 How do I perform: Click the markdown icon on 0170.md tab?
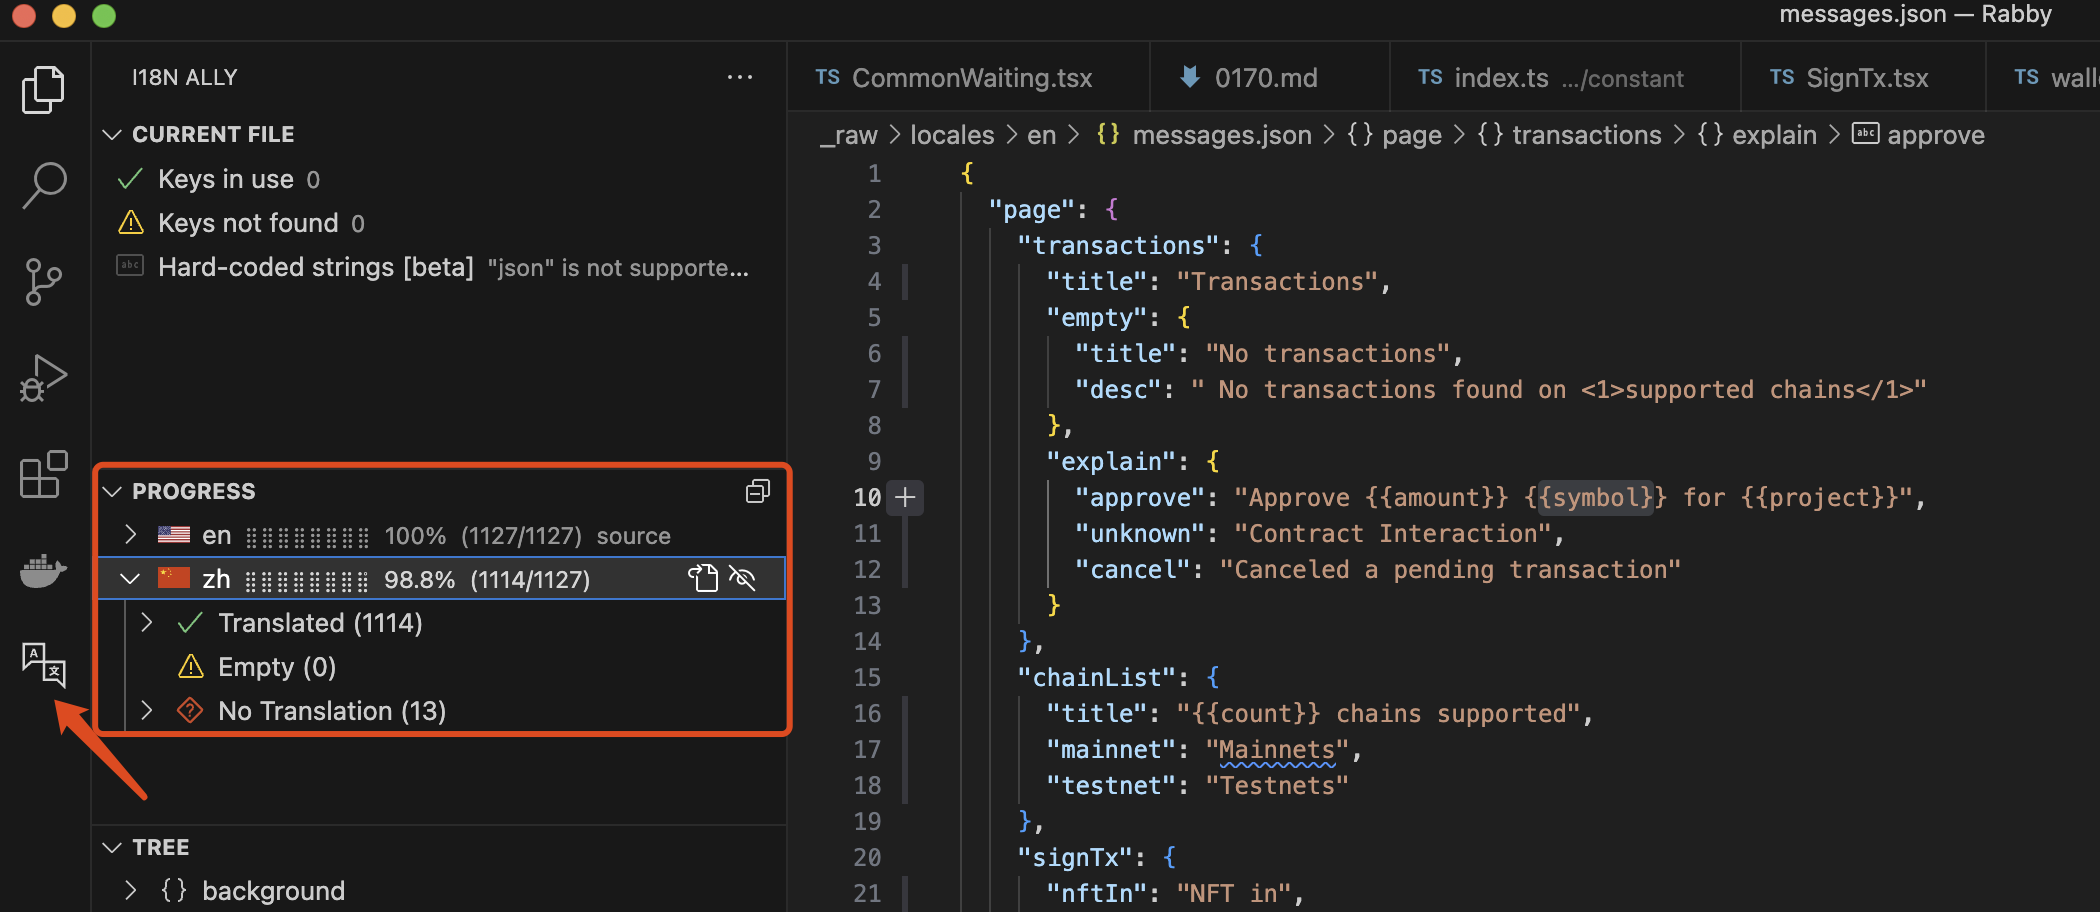coord(1190,77)
